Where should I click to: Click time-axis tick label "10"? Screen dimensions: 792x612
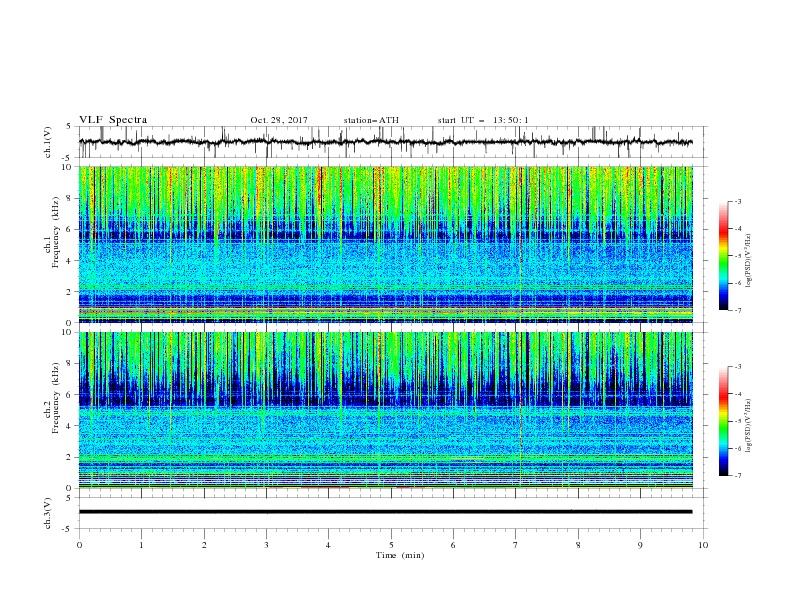[x=703, y=545]
